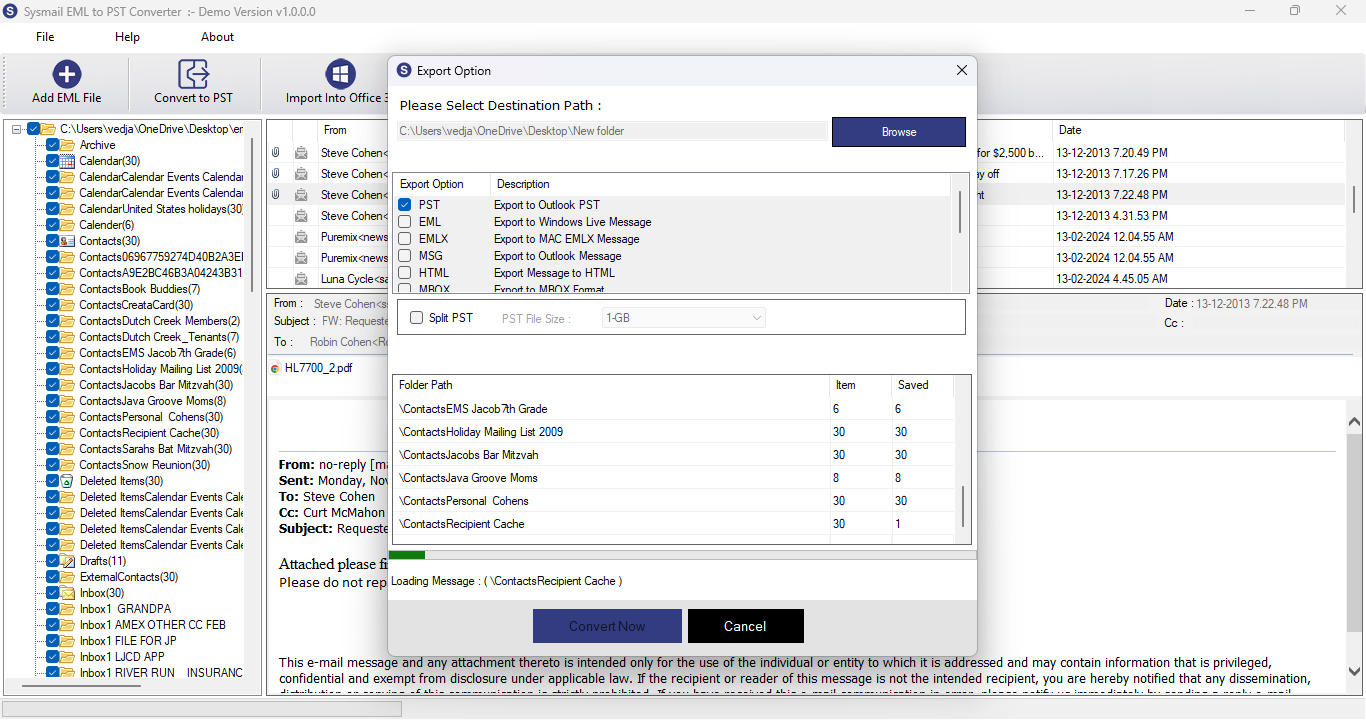The image size is (1366, 720).
Task: Click the Add EML File icon
Action: tap(67, 74)
